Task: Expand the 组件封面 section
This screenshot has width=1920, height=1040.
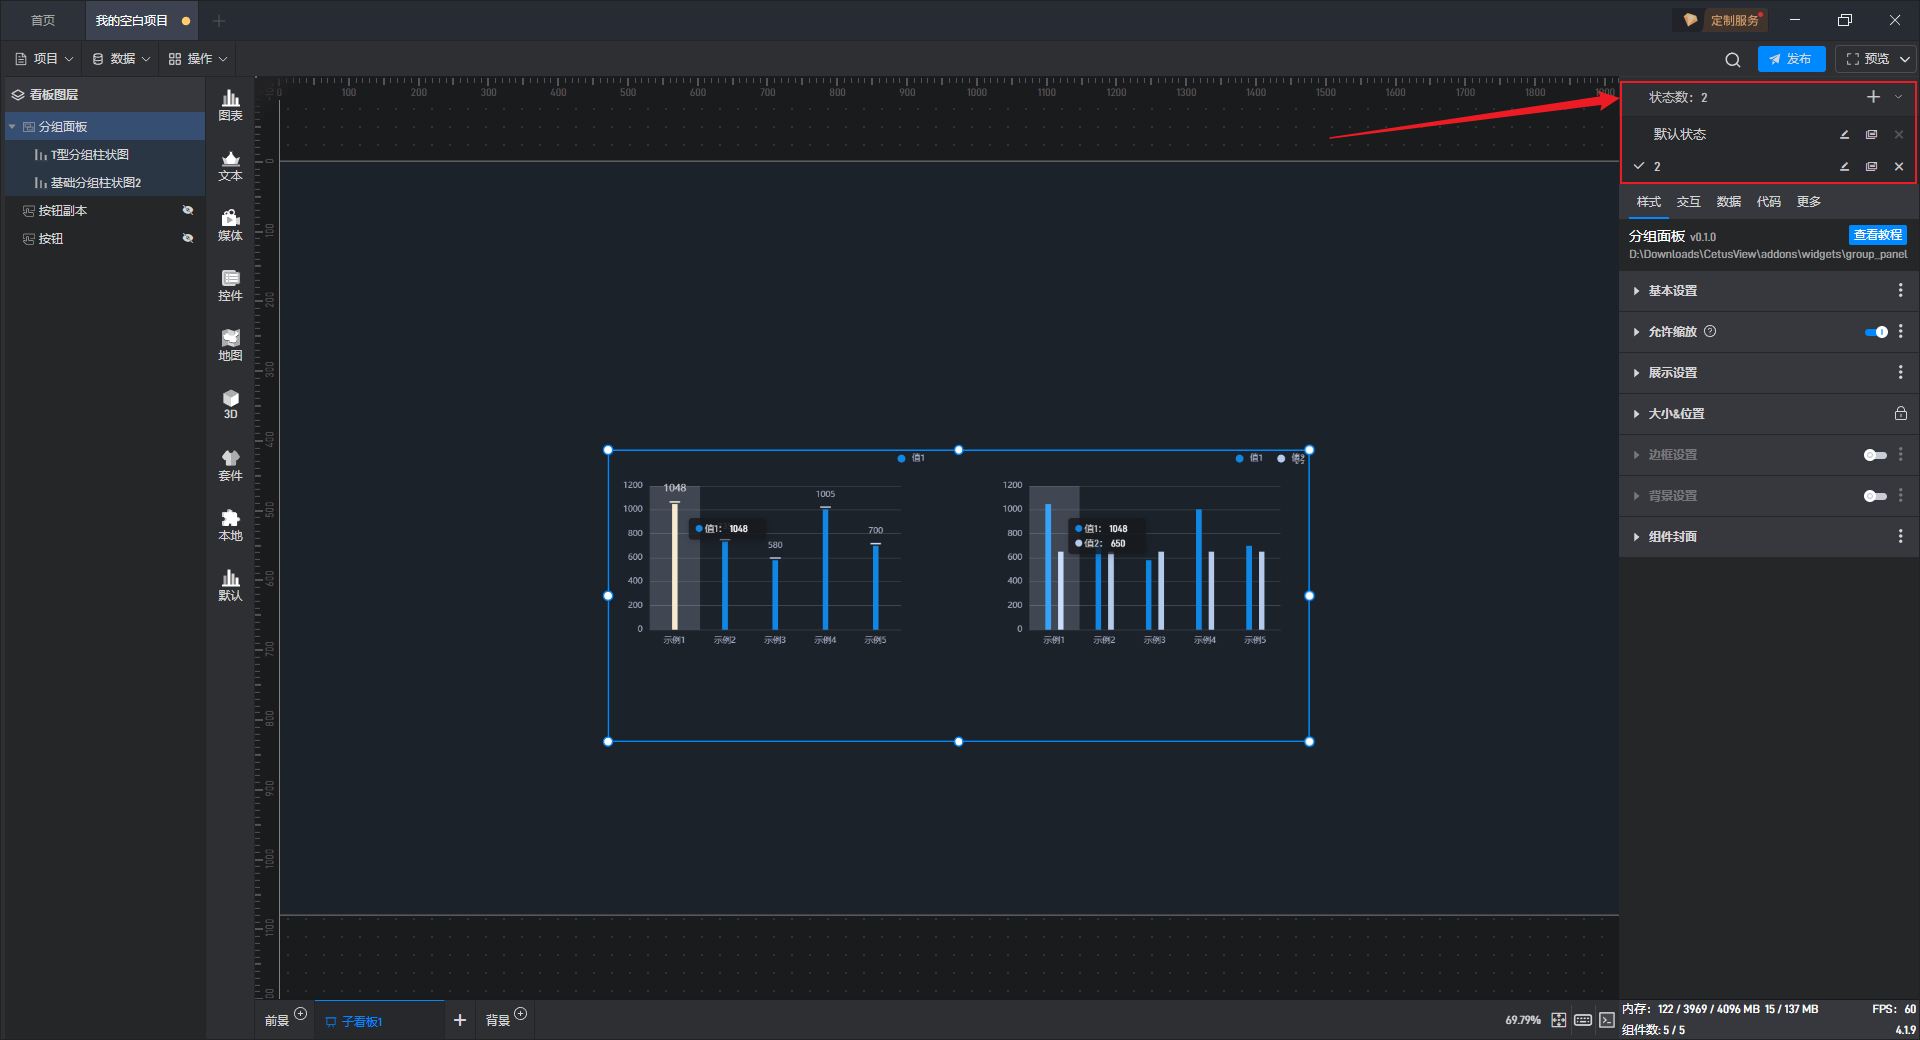Action: [x=1636, y=537]
